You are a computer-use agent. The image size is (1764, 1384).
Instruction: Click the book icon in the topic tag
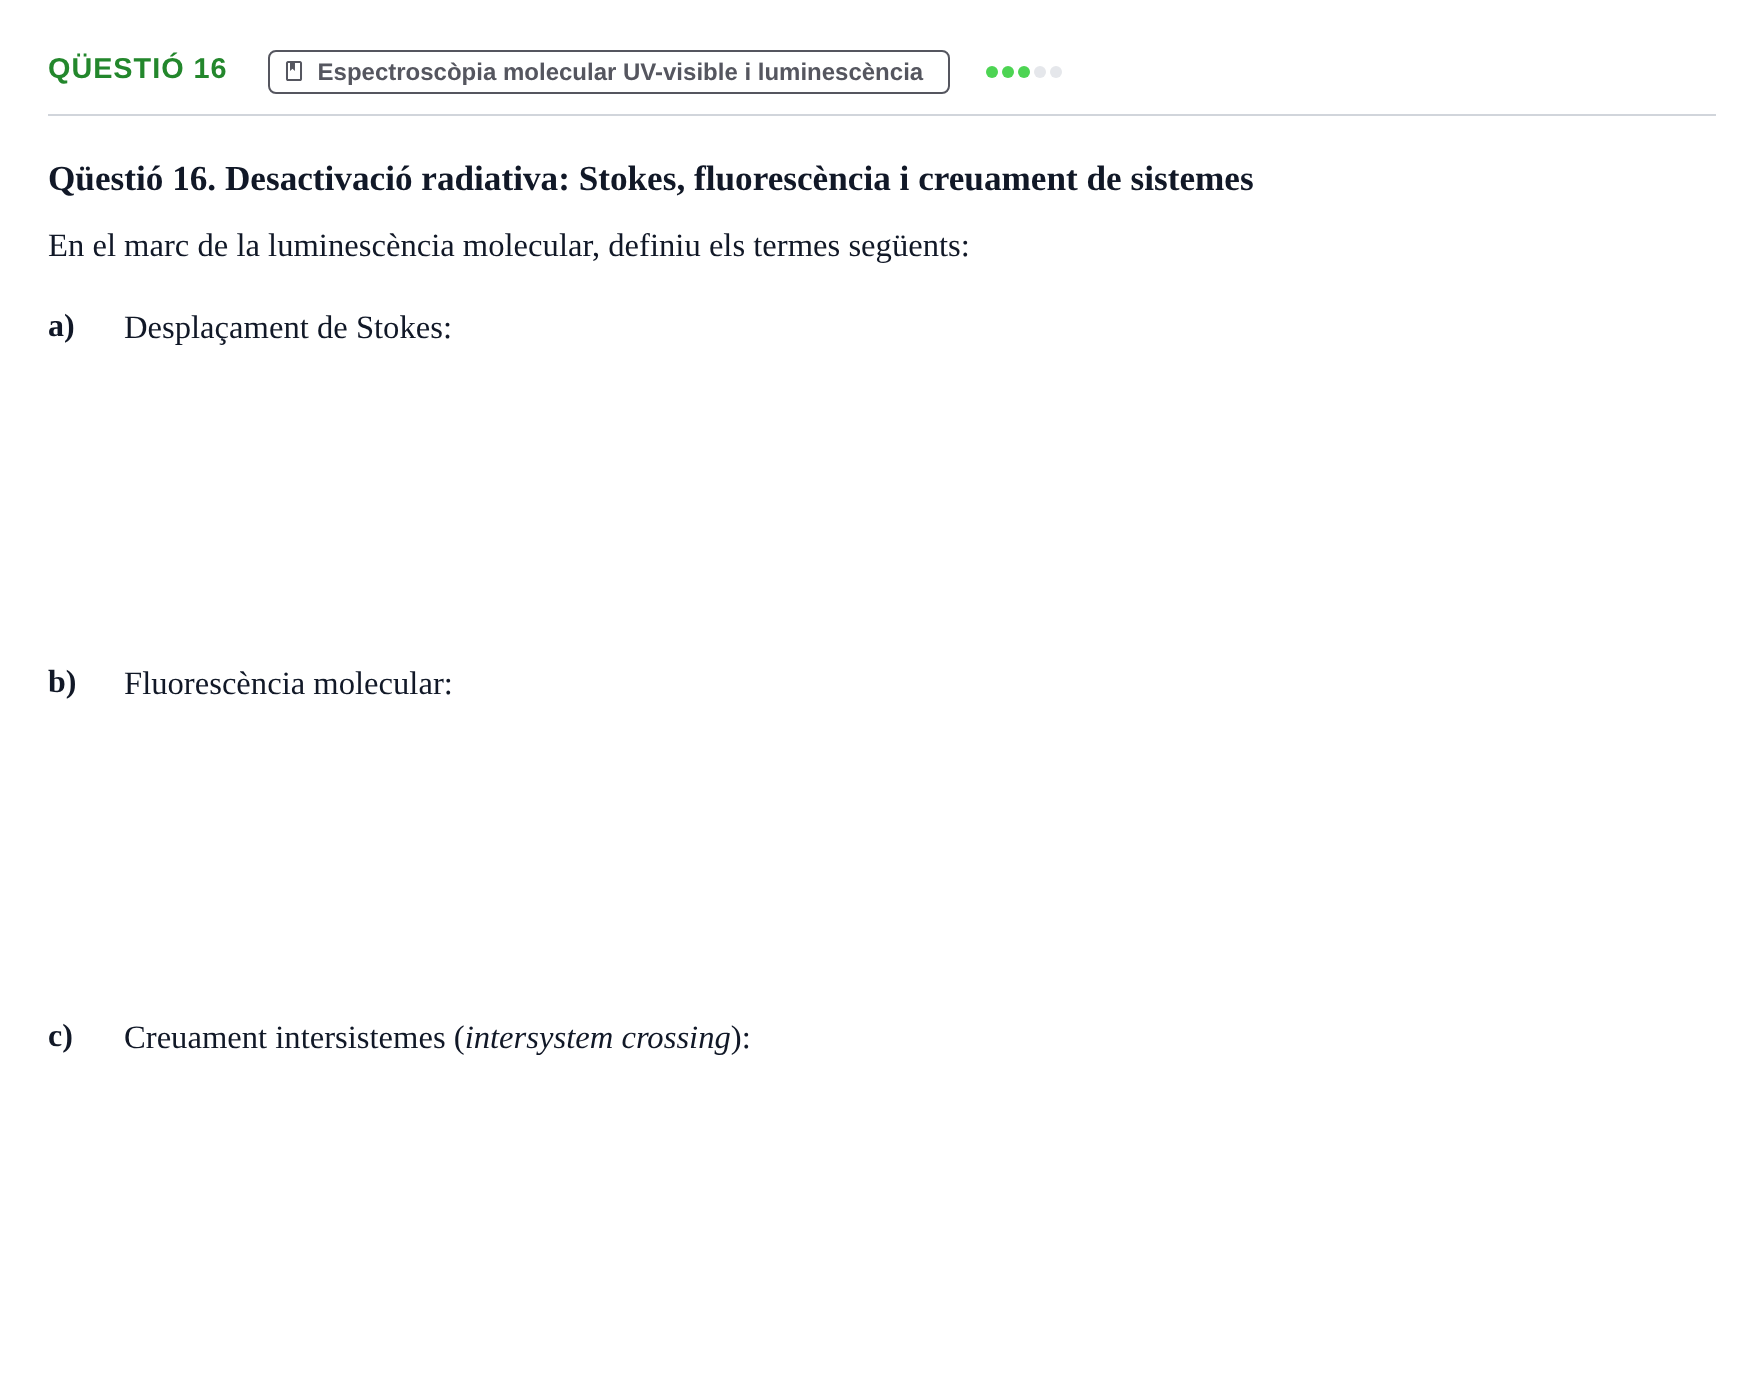click(x=294, y=71)
